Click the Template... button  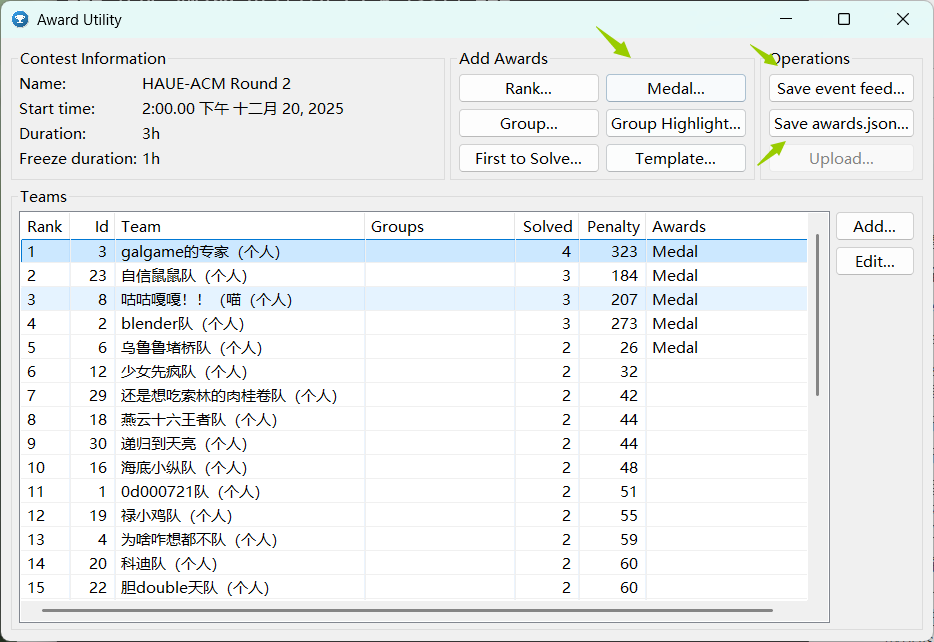coord(675,158)
